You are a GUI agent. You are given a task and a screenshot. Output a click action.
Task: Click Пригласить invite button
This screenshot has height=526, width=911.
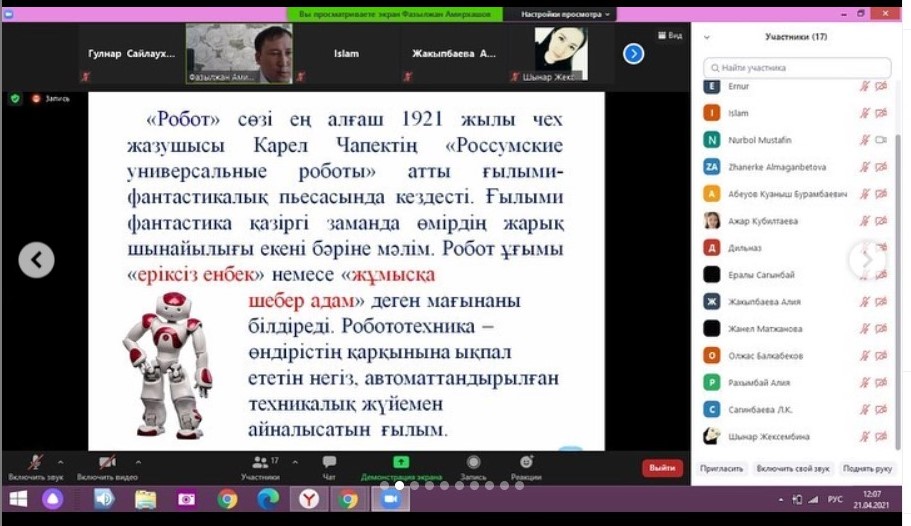(x=722, y=468)
